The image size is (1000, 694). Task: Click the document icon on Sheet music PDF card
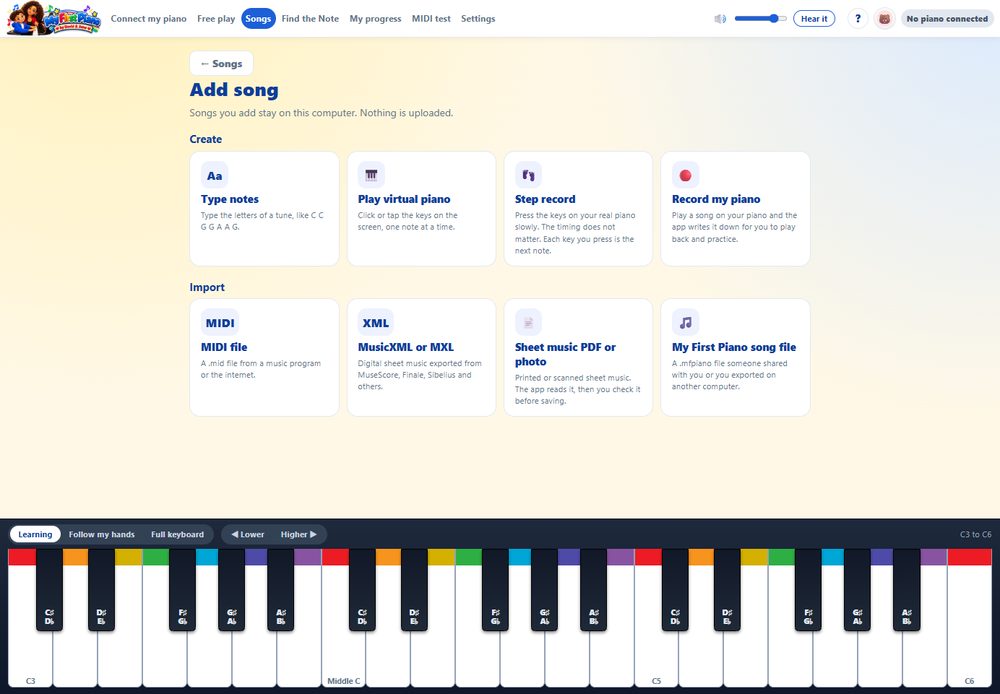[528, 323]
